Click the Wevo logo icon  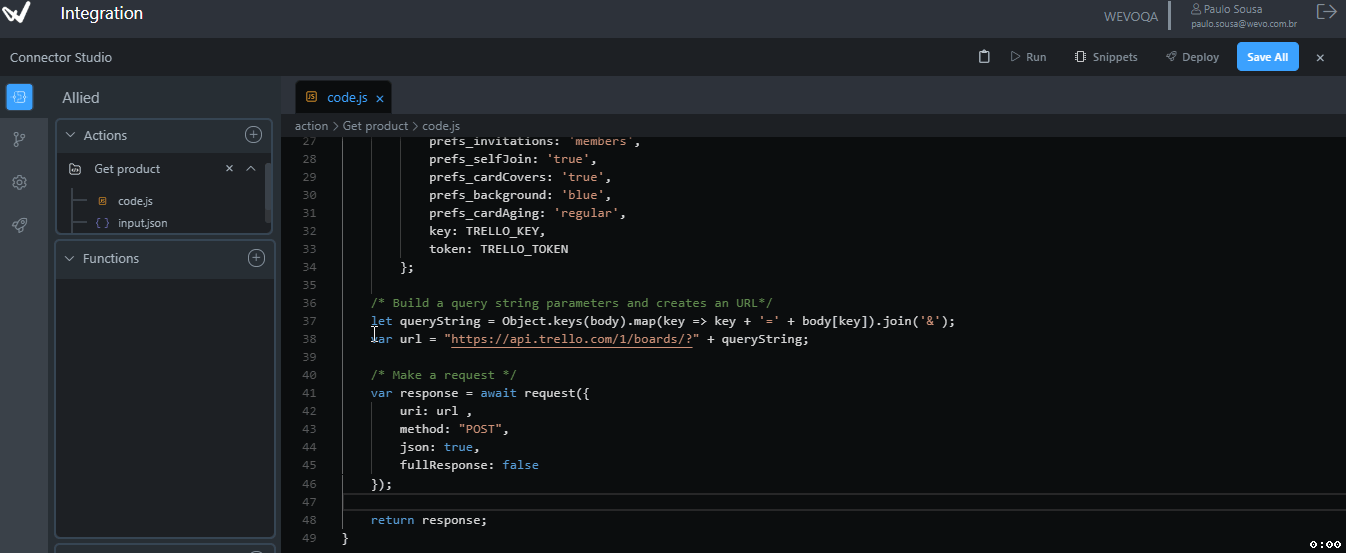pos(17,13)
